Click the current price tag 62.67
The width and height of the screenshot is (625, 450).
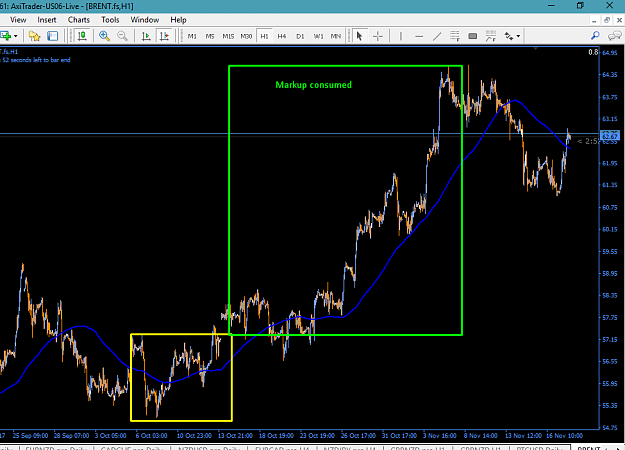tap(609, 136)
